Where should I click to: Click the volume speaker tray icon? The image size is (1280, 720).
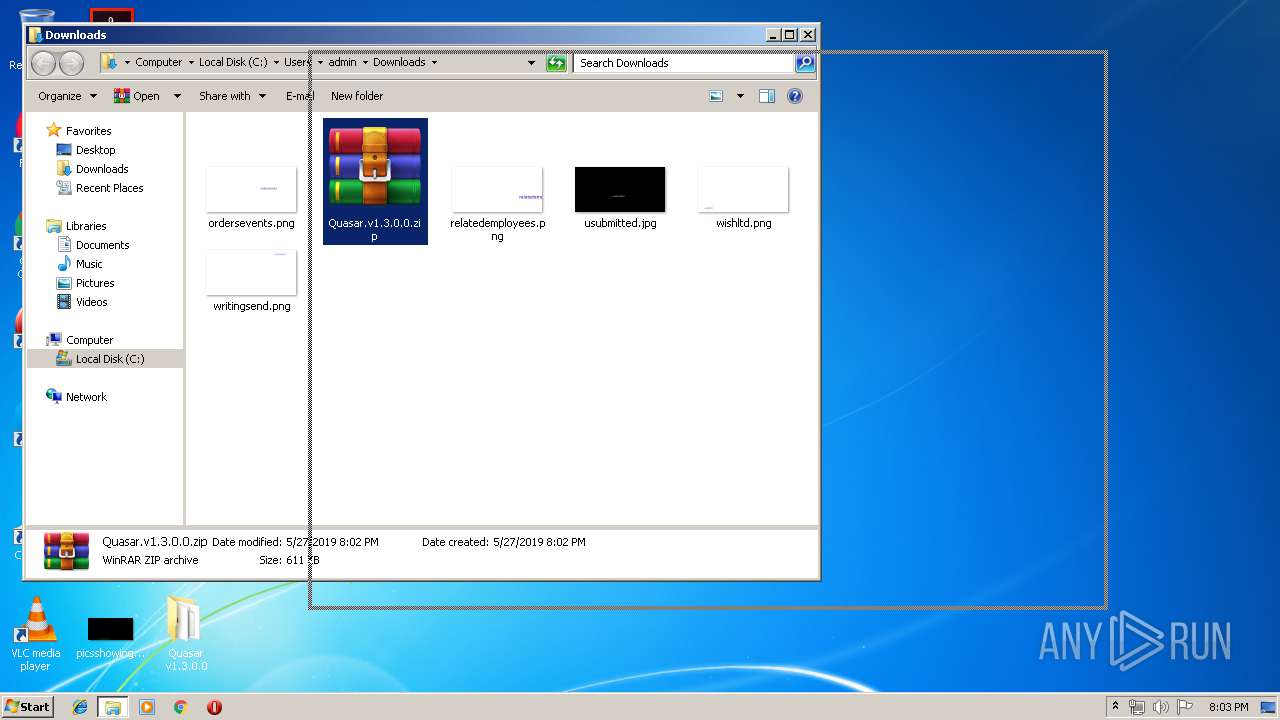click(x=1161, y=707)
